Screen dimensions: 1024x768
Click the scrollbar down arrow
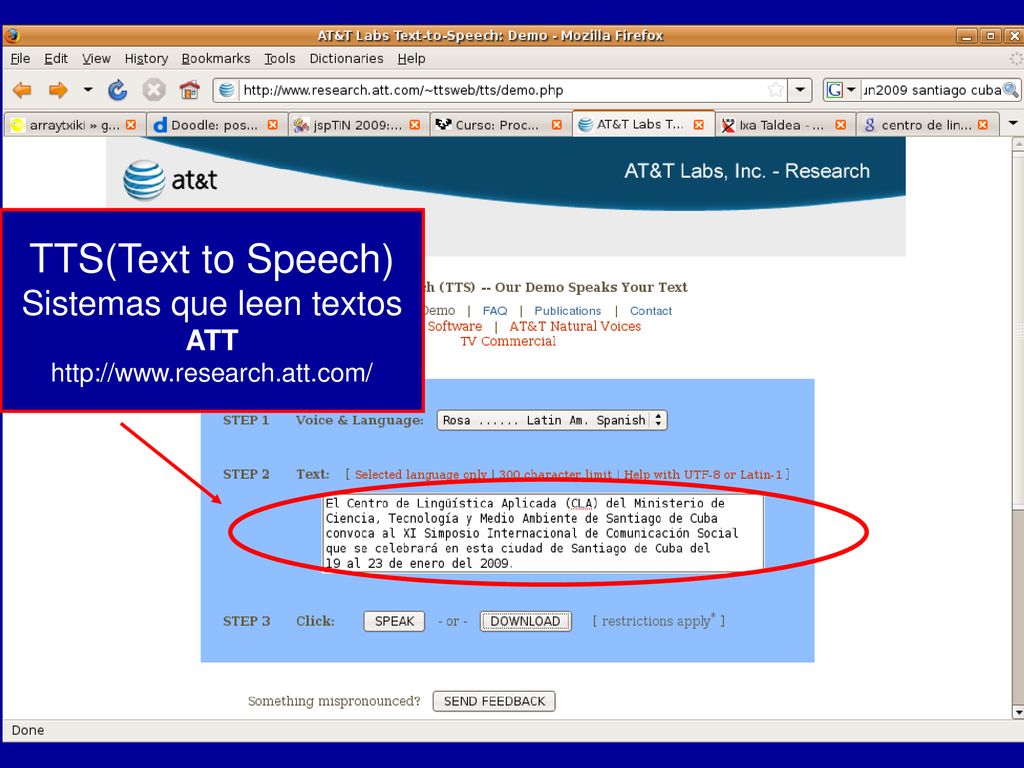tap(1017, 712)
